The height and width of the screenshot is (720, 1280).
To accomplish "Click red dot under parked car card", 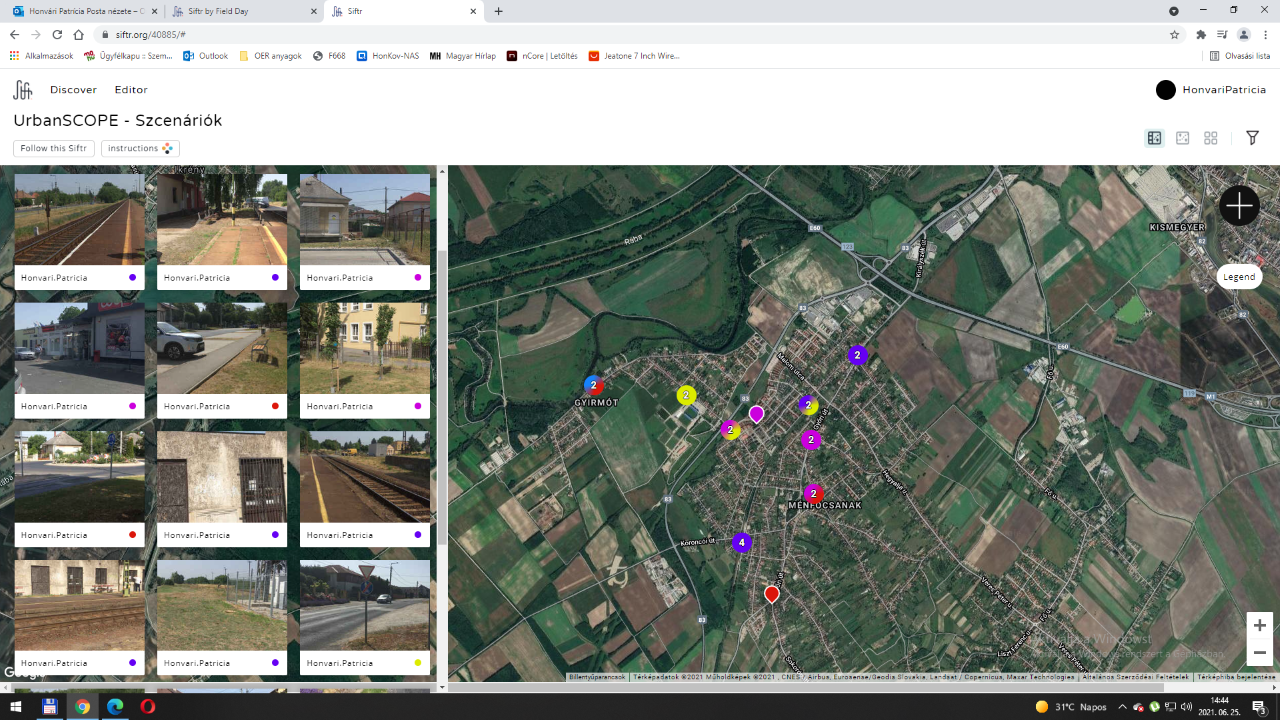I will coord(275,406).
